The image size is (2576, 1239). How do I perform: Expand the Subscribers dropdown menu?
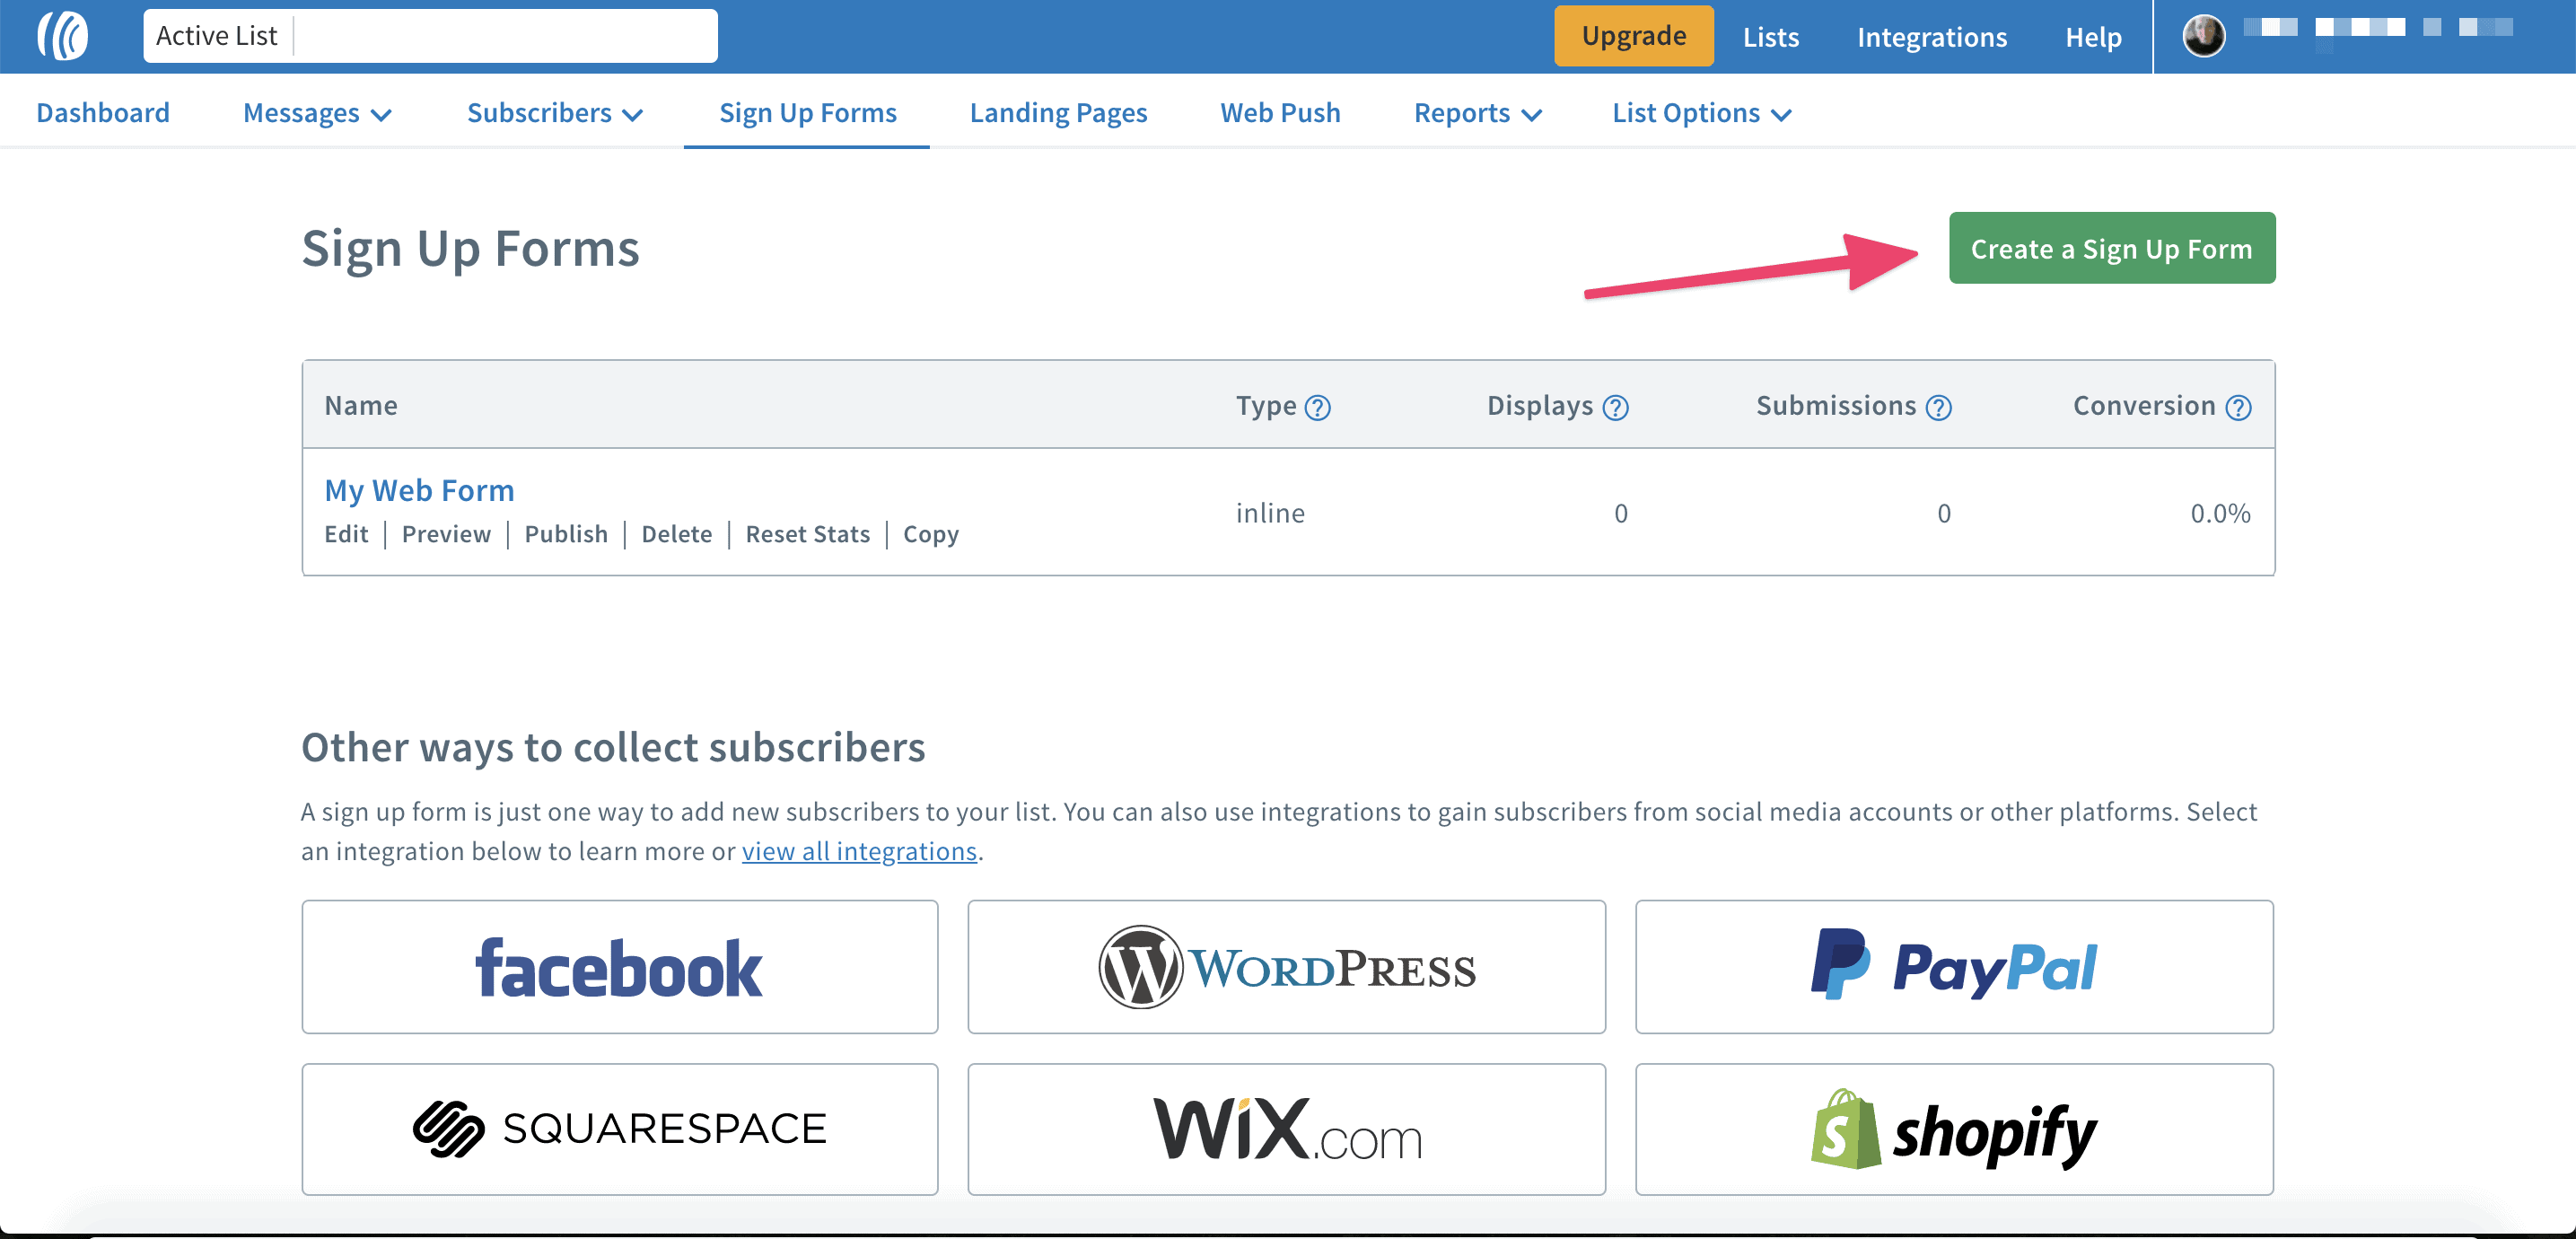click(555, 113)
